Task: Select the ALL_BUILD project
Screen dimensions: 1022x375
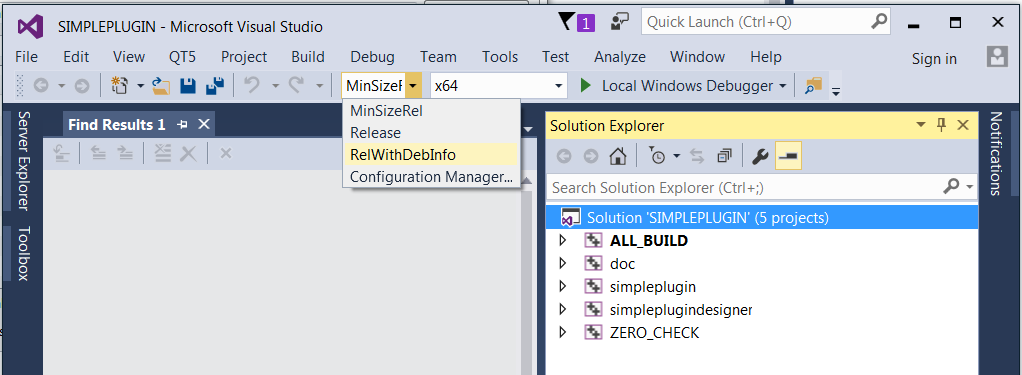Action: point(649,241)
